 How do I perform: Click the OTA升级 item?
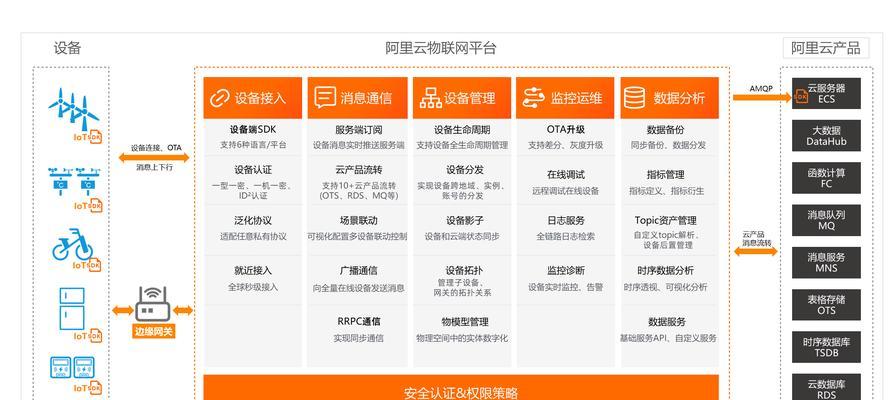pyautogui.click(x=565, y=129)
